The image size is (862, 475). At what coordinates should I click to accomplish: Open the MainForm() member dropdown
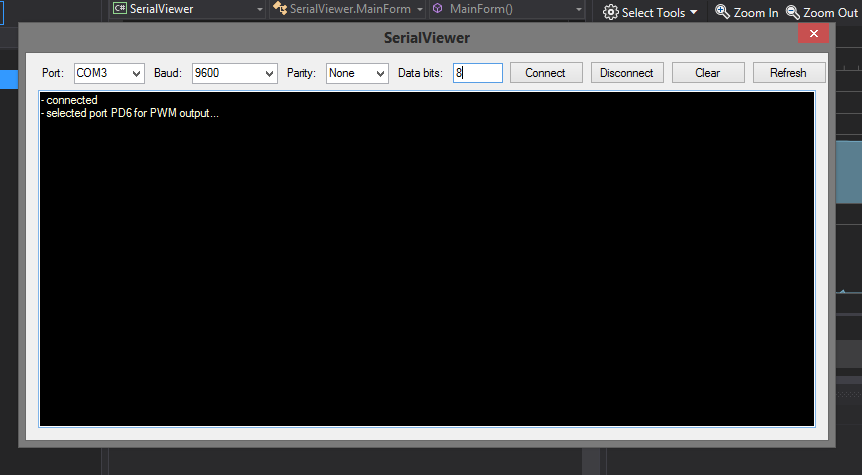pos(506,9)
